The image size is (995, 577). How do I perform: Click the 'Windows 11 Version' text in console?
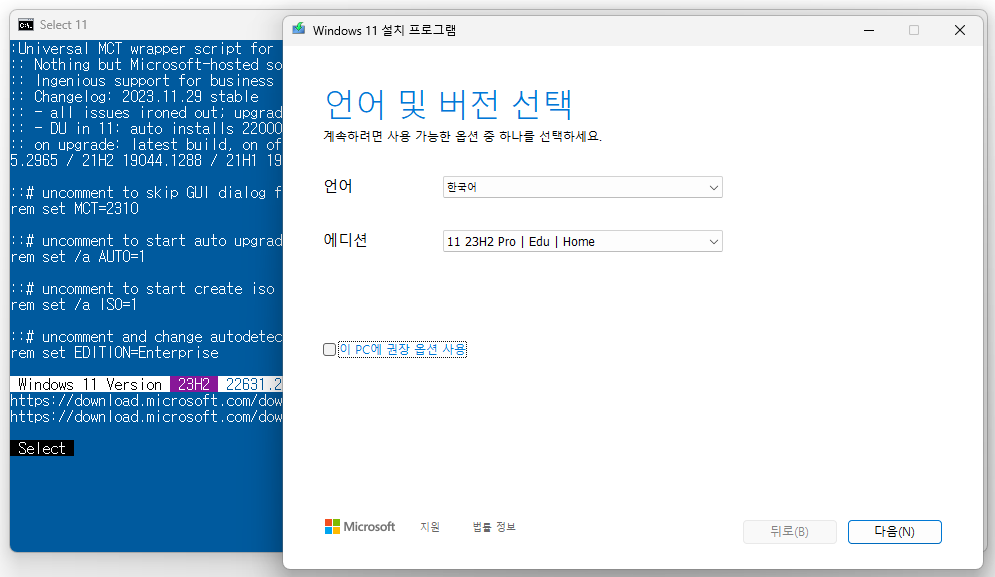click(89, 385)
